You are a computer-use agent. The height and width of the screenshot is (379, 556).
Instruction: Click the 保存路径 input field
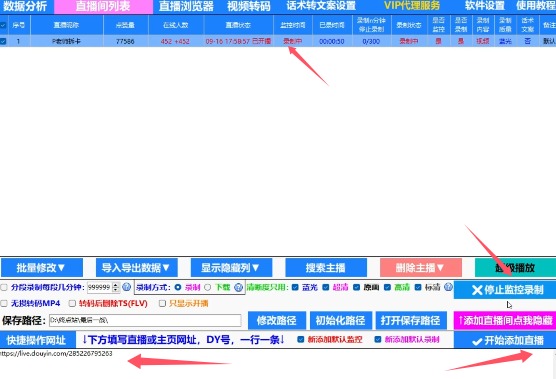coord(145,321)
